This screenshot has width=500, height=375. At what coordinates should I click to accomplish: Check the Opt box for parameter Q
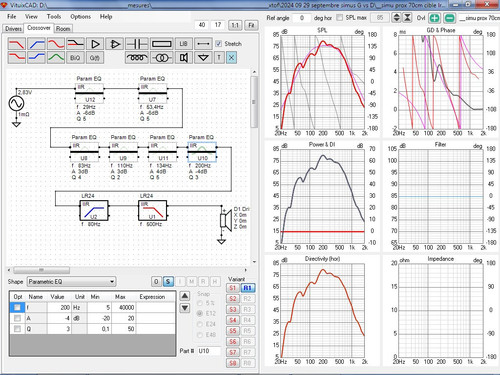(17, 329)
